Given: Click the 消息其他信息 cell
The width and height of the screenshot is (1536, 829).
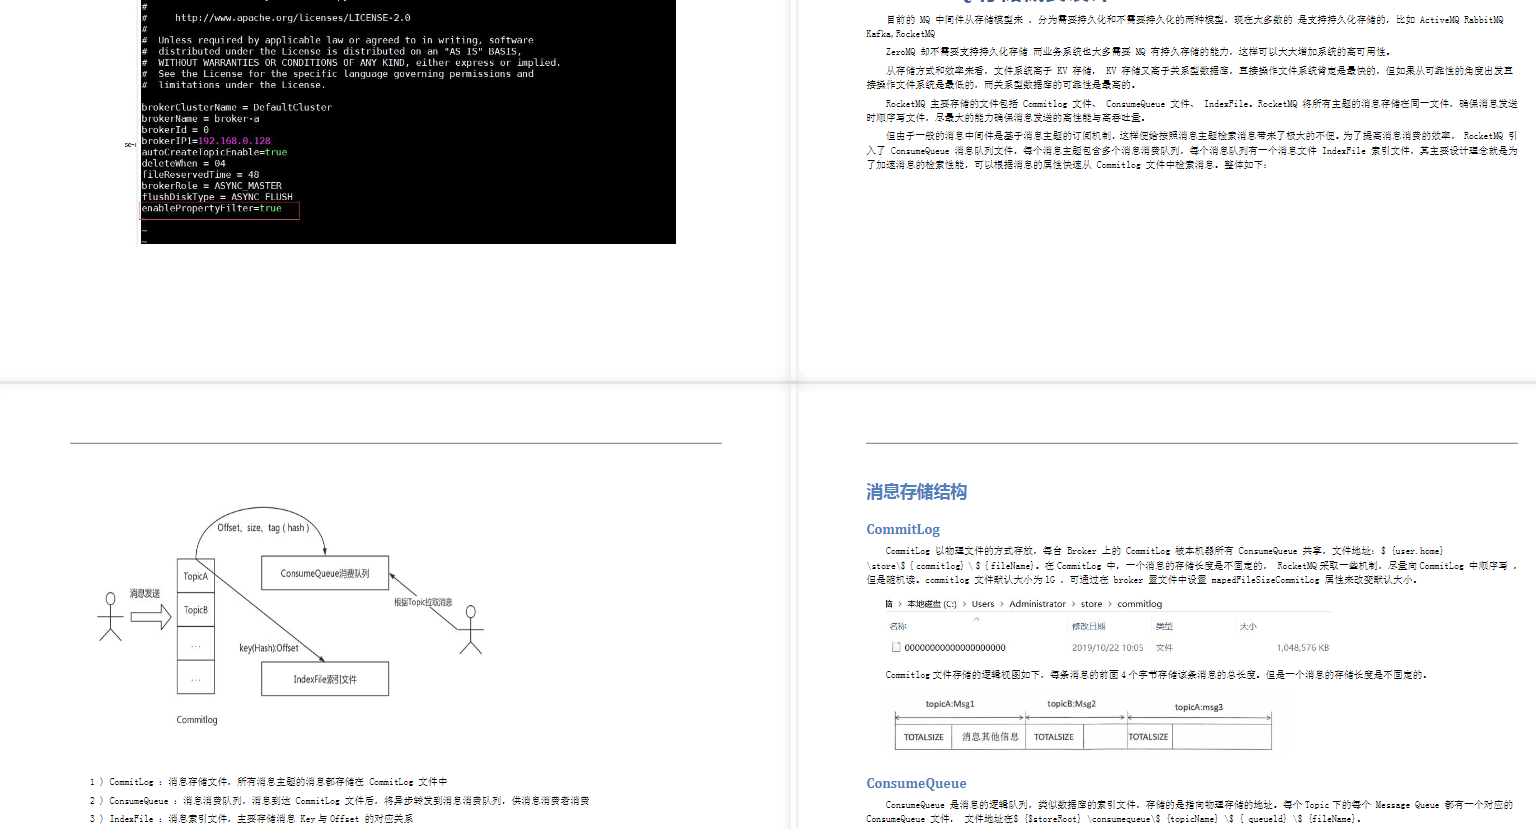Looking at the screenshot, I should [990, 737].
